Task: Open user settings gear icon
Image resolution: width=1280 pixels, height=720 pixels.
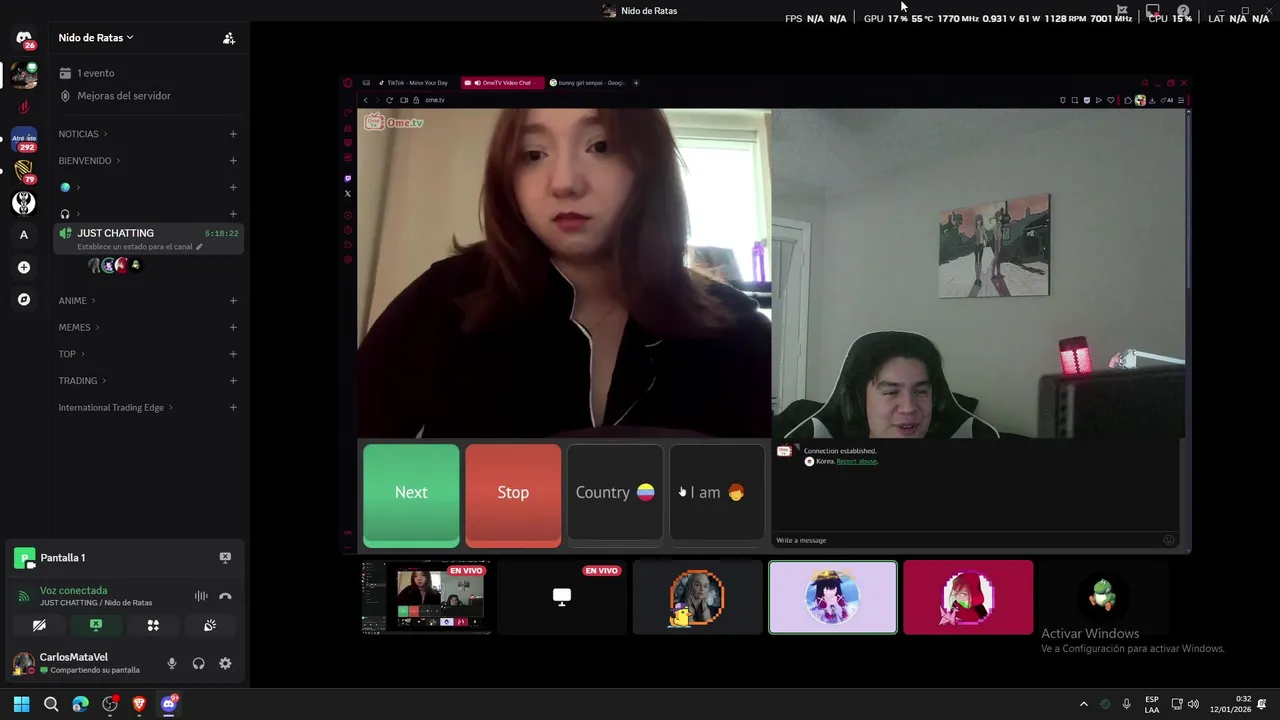Action: pos(225,663)
